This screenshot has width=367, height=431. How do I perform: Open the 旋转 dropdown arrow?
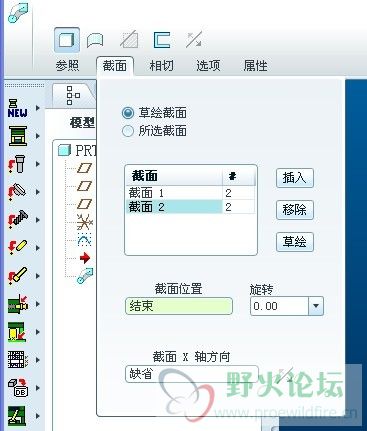pyautogui.click(x=316, y=306)
